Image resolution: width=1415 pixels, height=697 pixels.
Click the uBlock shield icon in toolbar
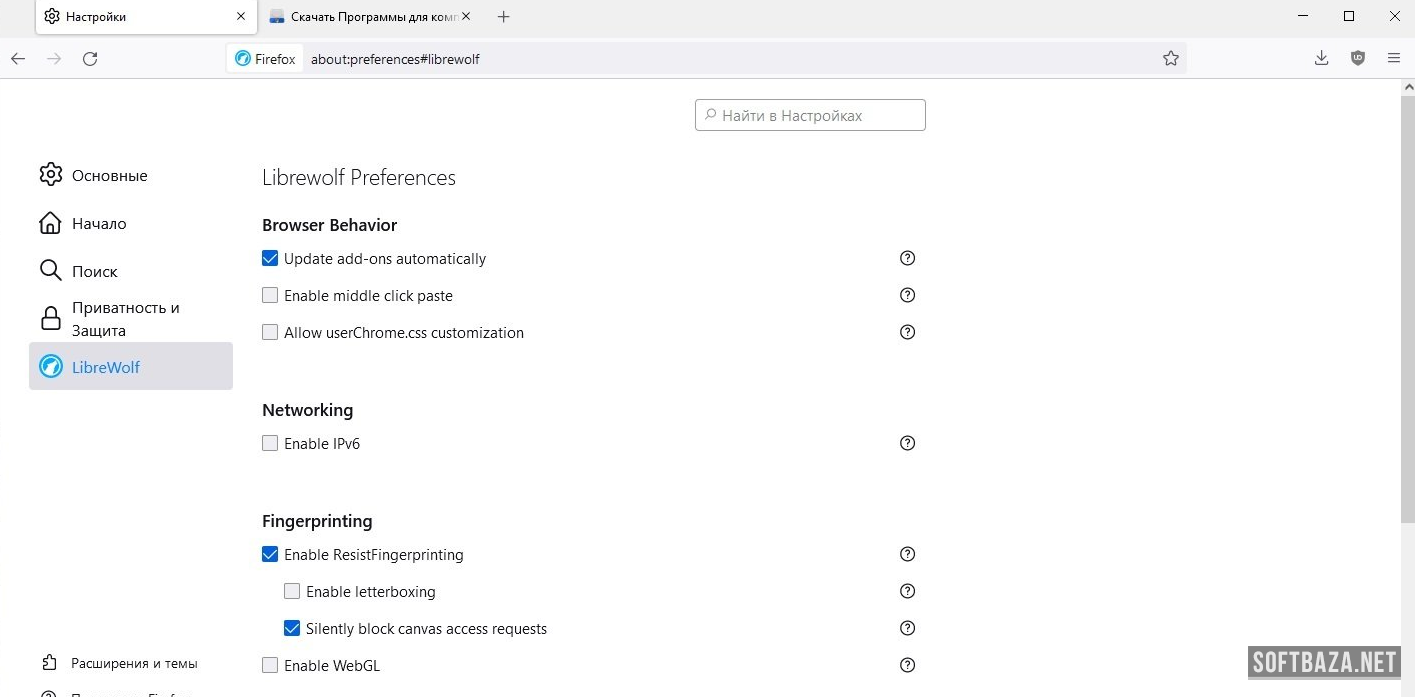(x=1357, y=58)
